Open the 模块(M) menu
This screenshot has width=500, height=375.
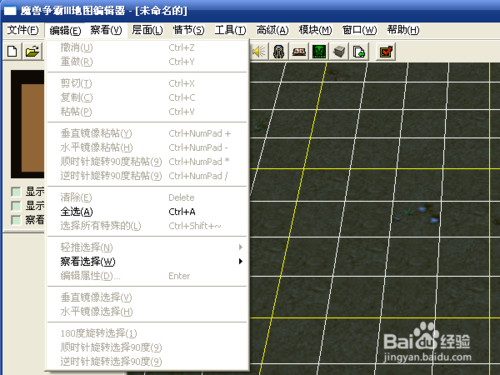point(315,30)
